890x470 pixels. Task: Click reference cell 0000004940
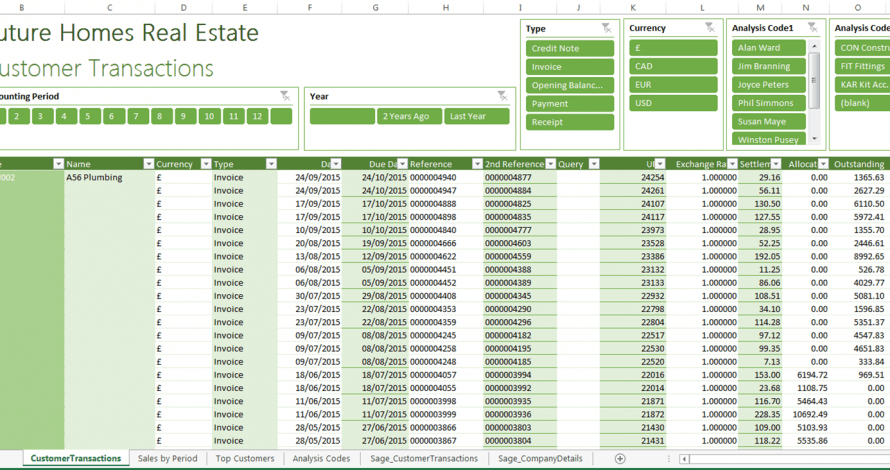pyautogui.click(x=446, y=177)
